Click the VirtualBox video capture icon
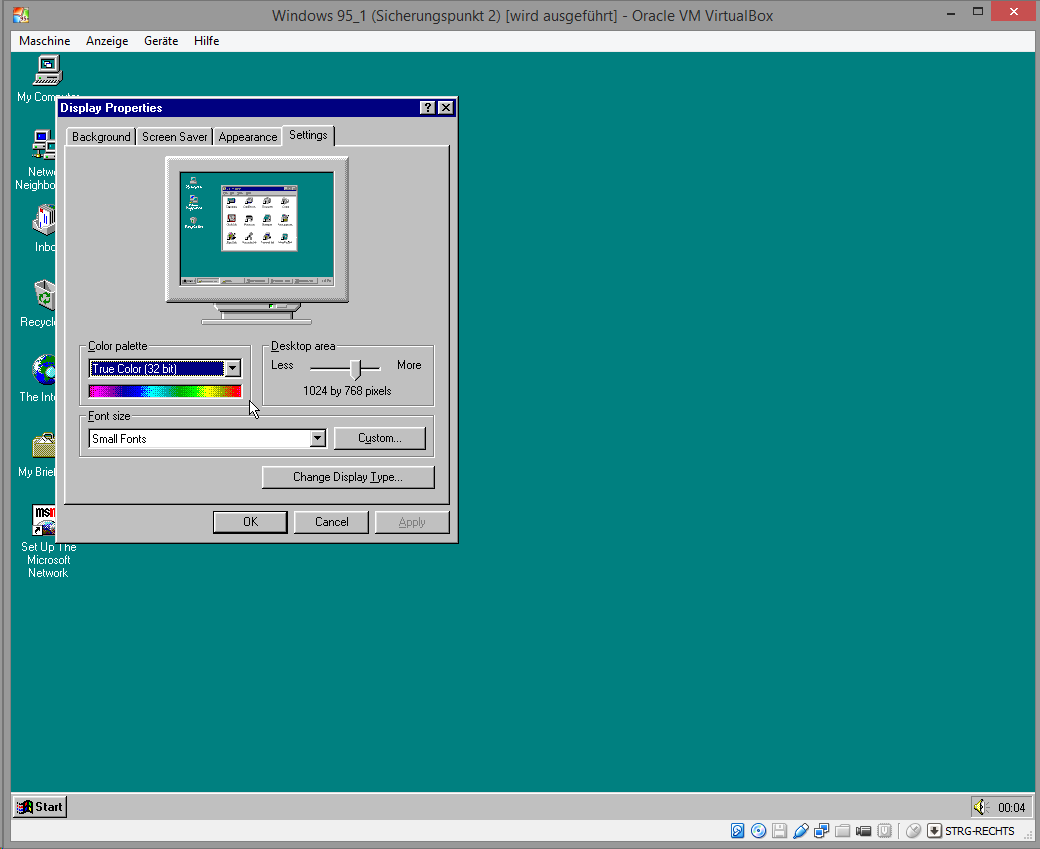Screen dimensions: 1040x849 pos(864,830)
